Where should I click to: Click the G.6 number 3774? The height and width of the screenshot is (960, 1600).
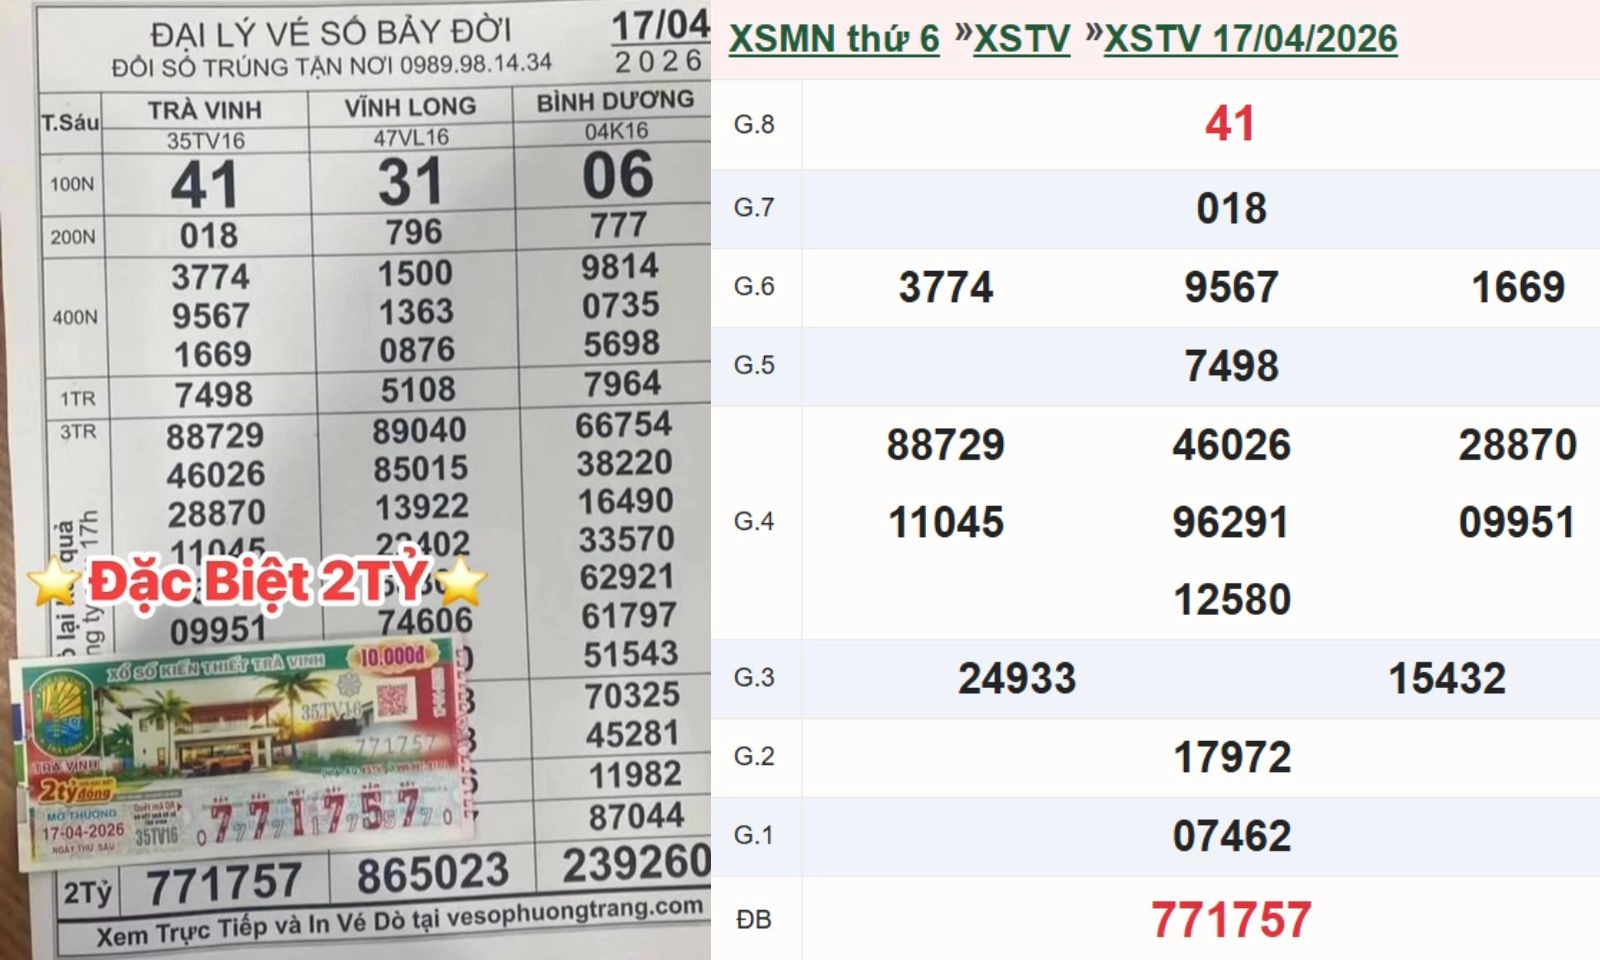point(945,288)
